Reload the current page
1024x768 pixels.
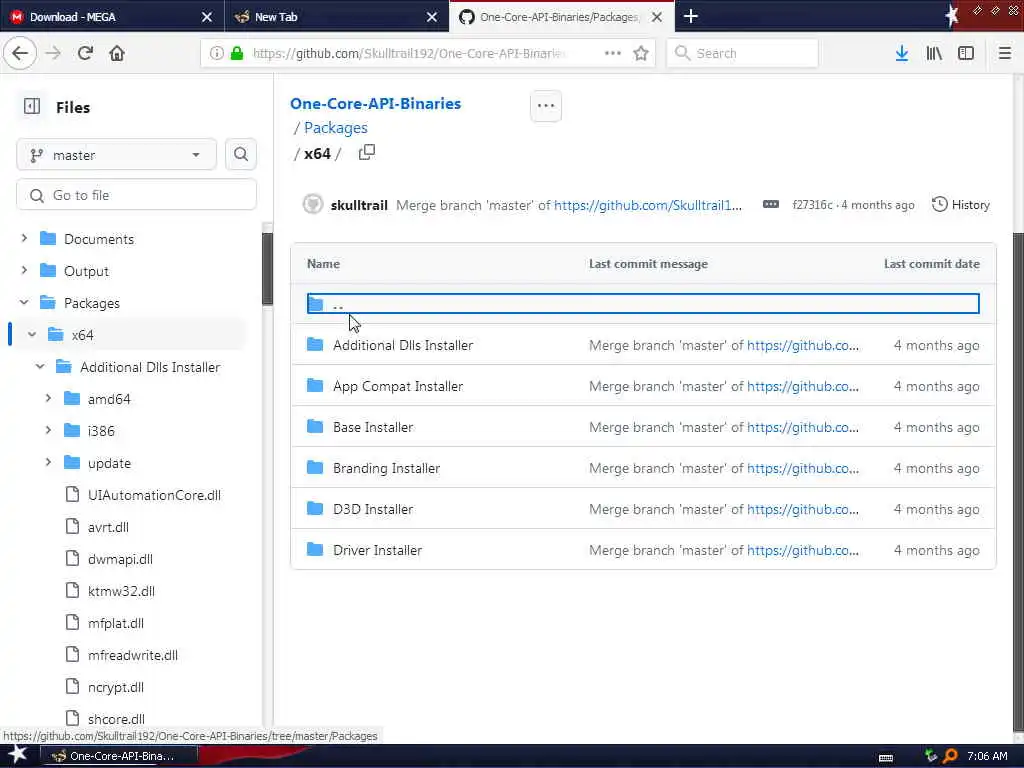[x=85, y=53]
